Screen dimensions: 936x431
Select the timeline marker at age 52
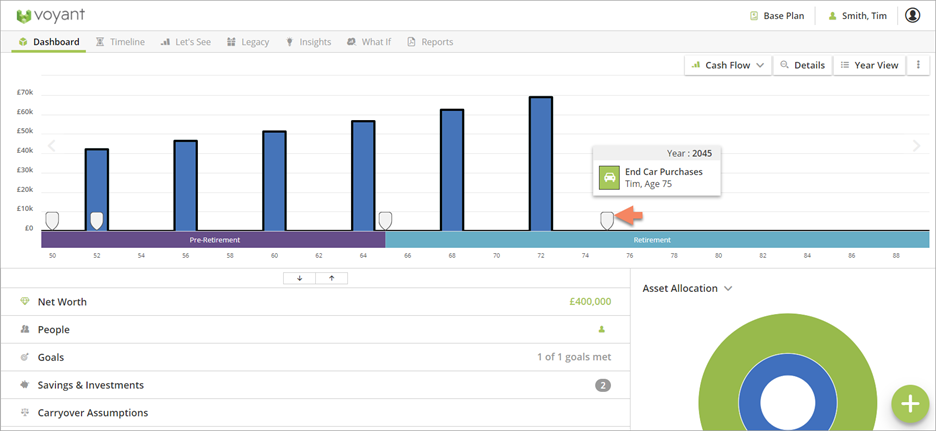(97, 220)
